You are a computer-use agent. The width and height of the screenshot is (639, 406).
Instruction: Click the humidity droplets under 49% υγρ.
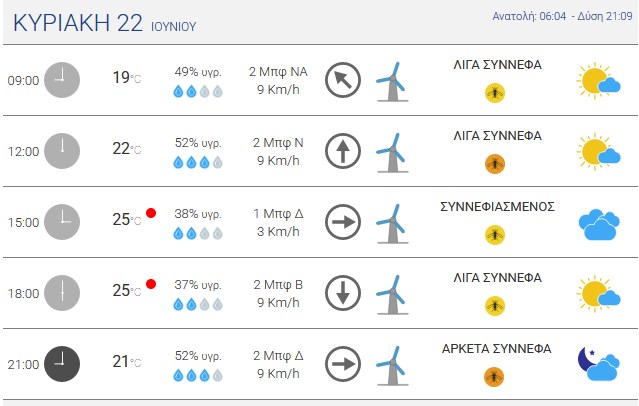[198, 91]
